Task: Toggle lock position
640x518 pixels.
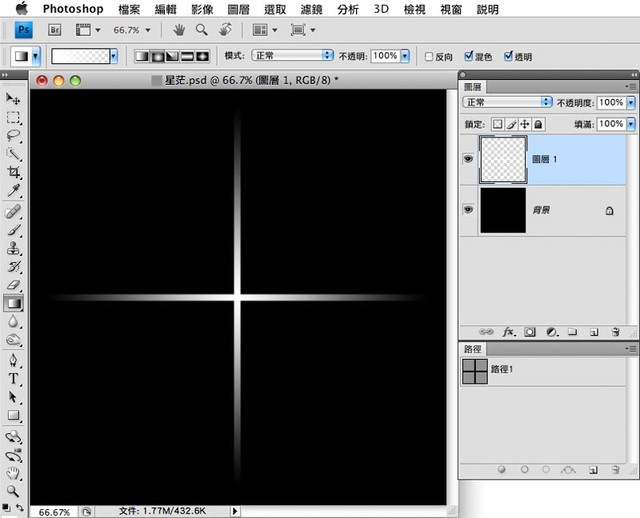Action: [x=525, y=124]
